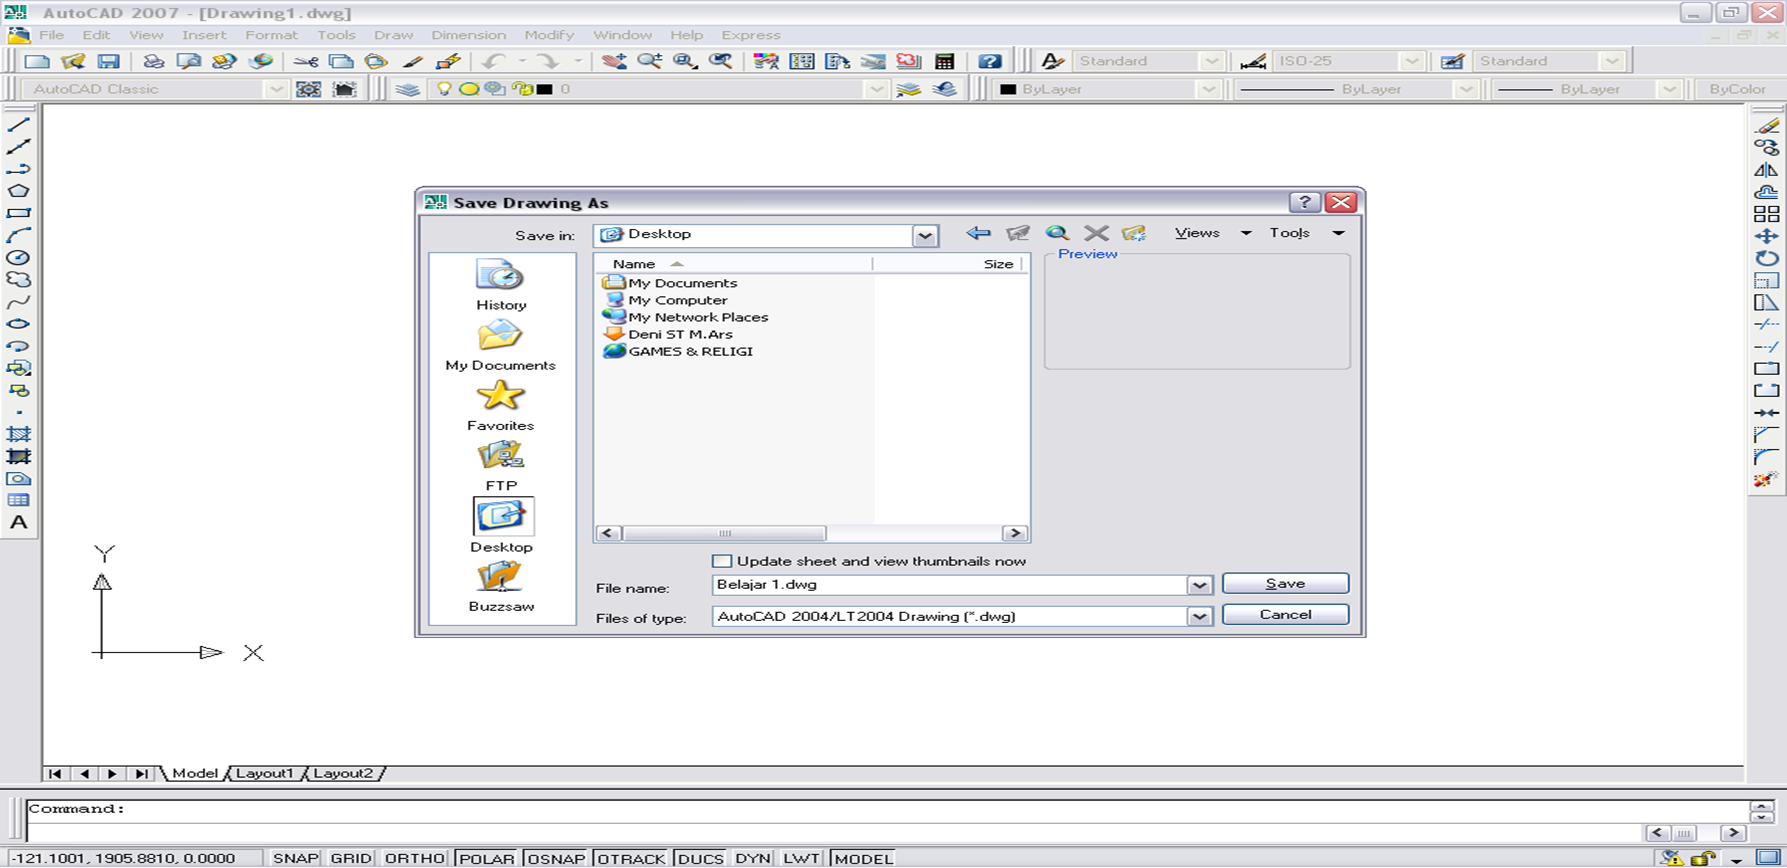The width and height of the screenshot is (1787, 868).
Task: Toggle LWT lineweight display
Action: click(801, 858)
